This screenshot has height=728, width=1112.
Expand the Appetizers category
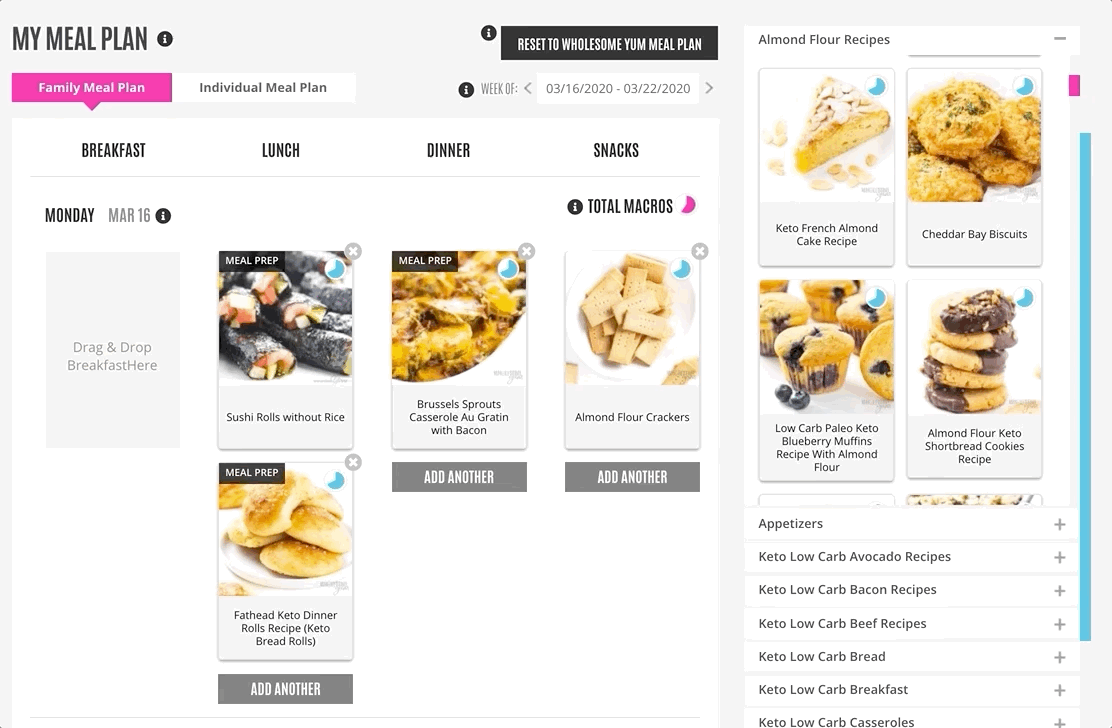[x=1060, y=524]
